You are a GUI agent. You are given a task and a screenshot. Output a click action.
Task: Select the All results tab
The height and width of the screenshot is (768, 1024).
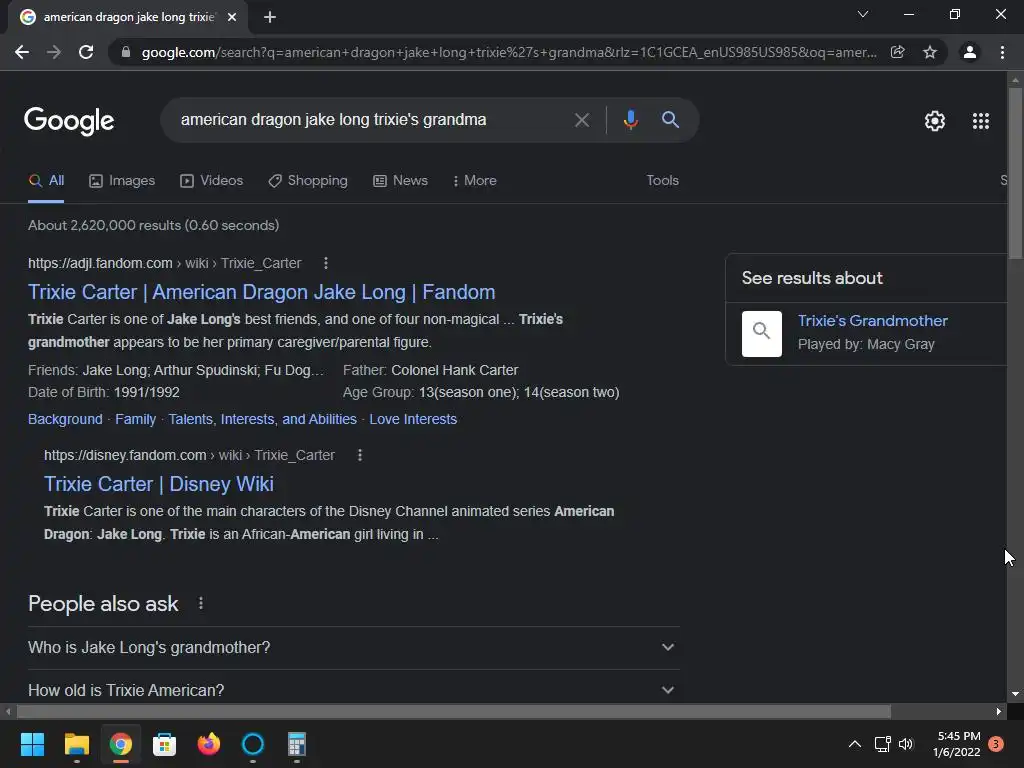pyautogui.click(x=46, y=181)
